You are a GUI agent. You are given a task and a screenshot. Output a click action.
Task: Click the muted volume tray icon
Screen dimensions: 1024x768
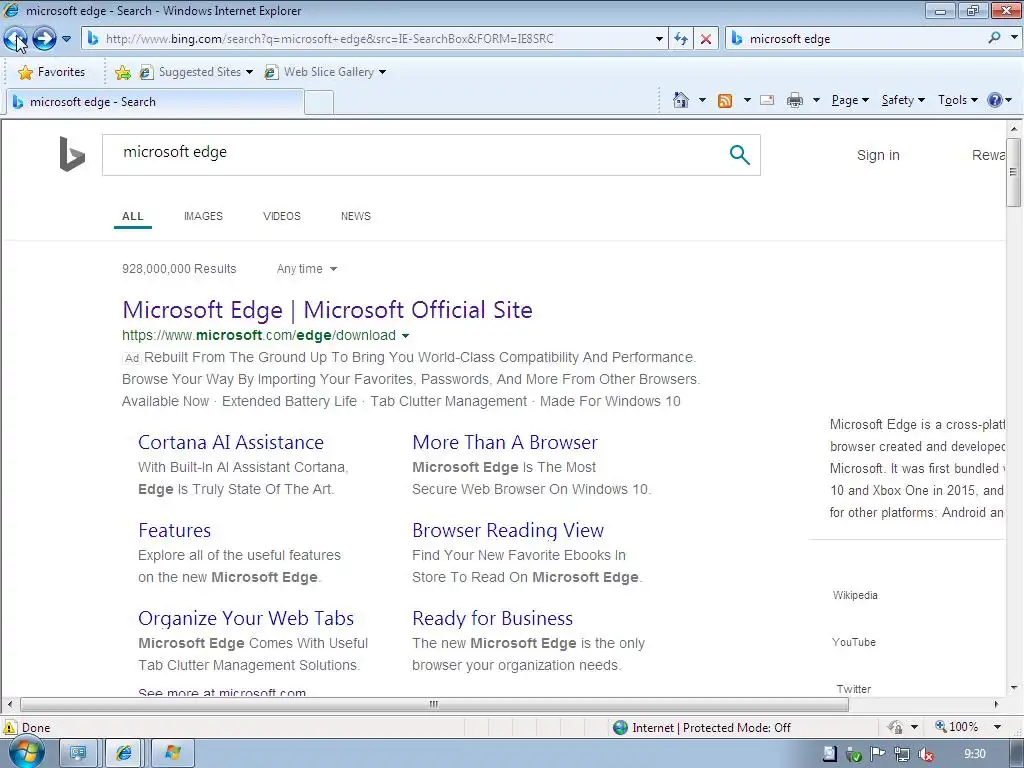point(926,754)
